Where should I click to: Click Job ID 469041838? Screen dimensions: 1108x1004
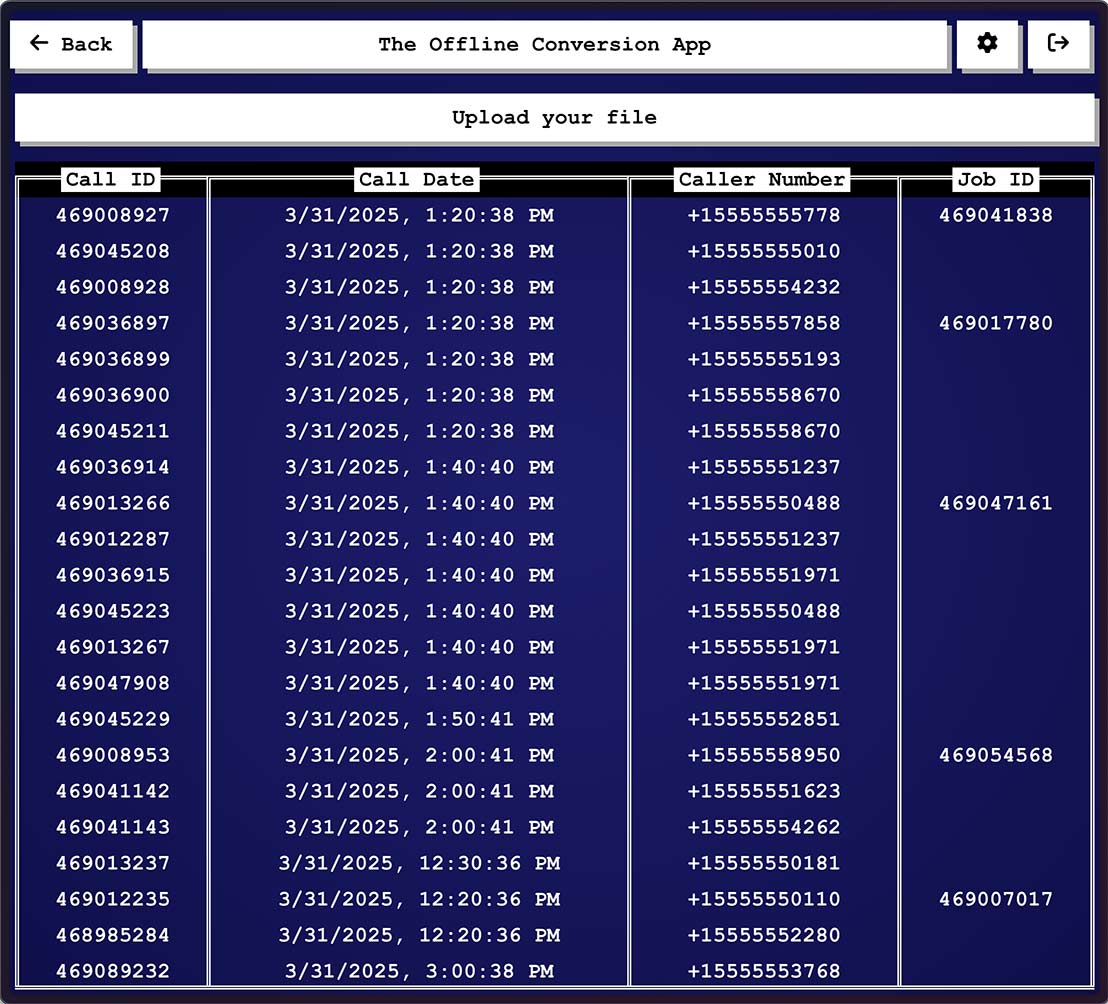pyautogui.click(x=995, y=215)
